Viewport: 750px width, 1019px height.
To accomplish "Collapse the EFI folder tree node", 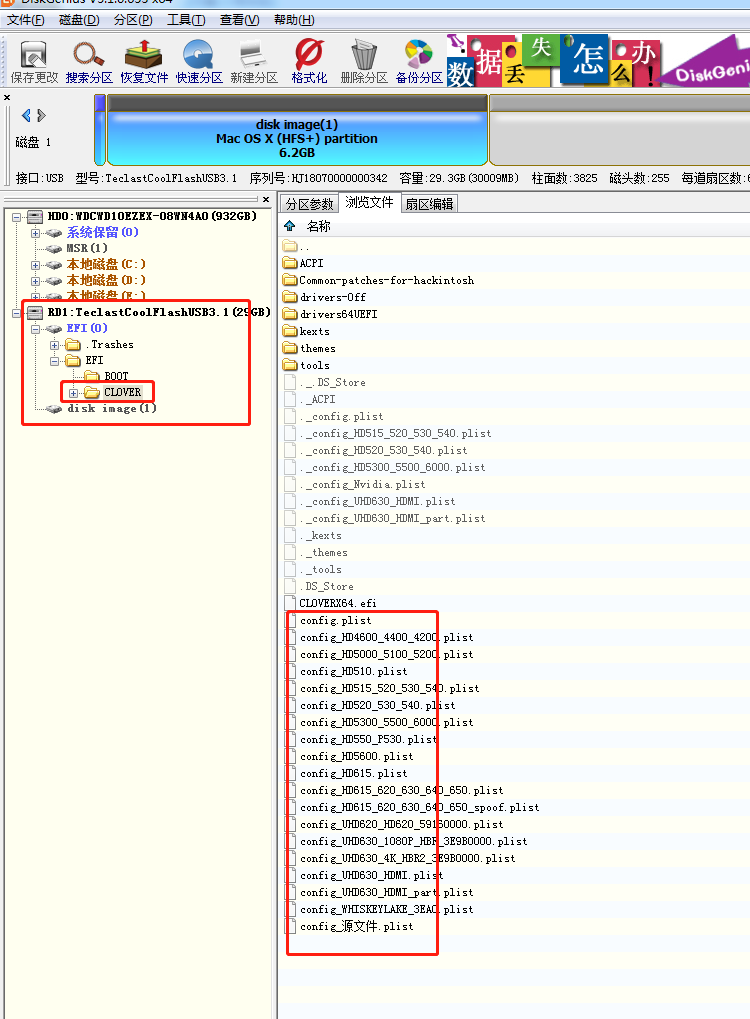I will click(55, 361).
